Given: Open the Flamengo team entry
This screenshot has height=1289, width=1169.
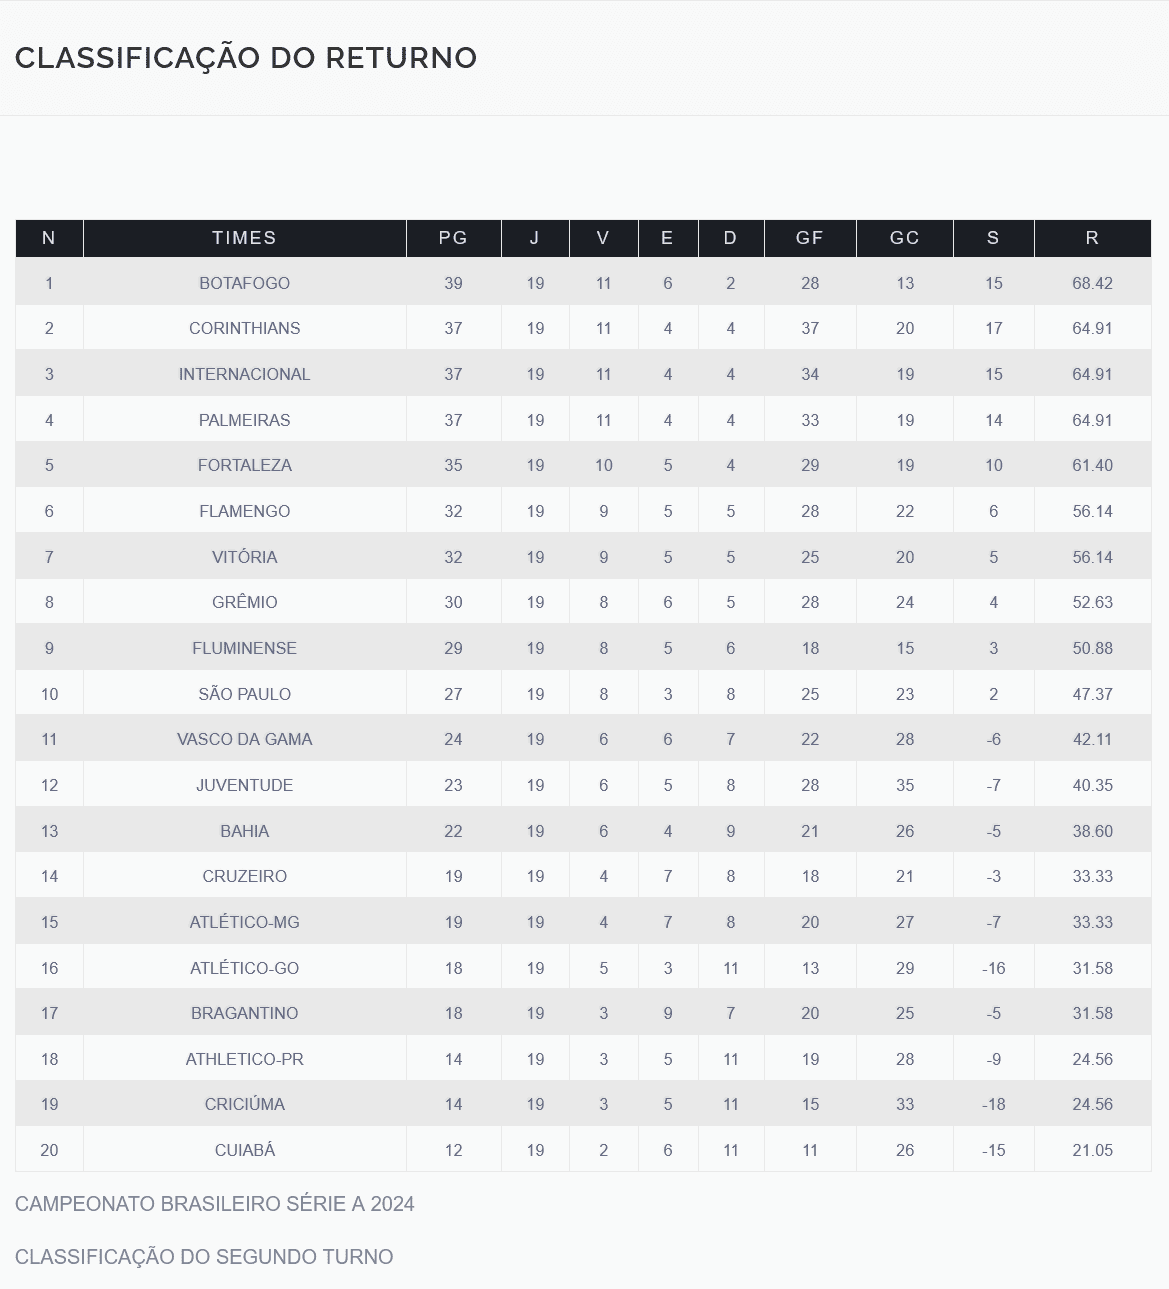Looking at the screenshot, I should [244, 511].
